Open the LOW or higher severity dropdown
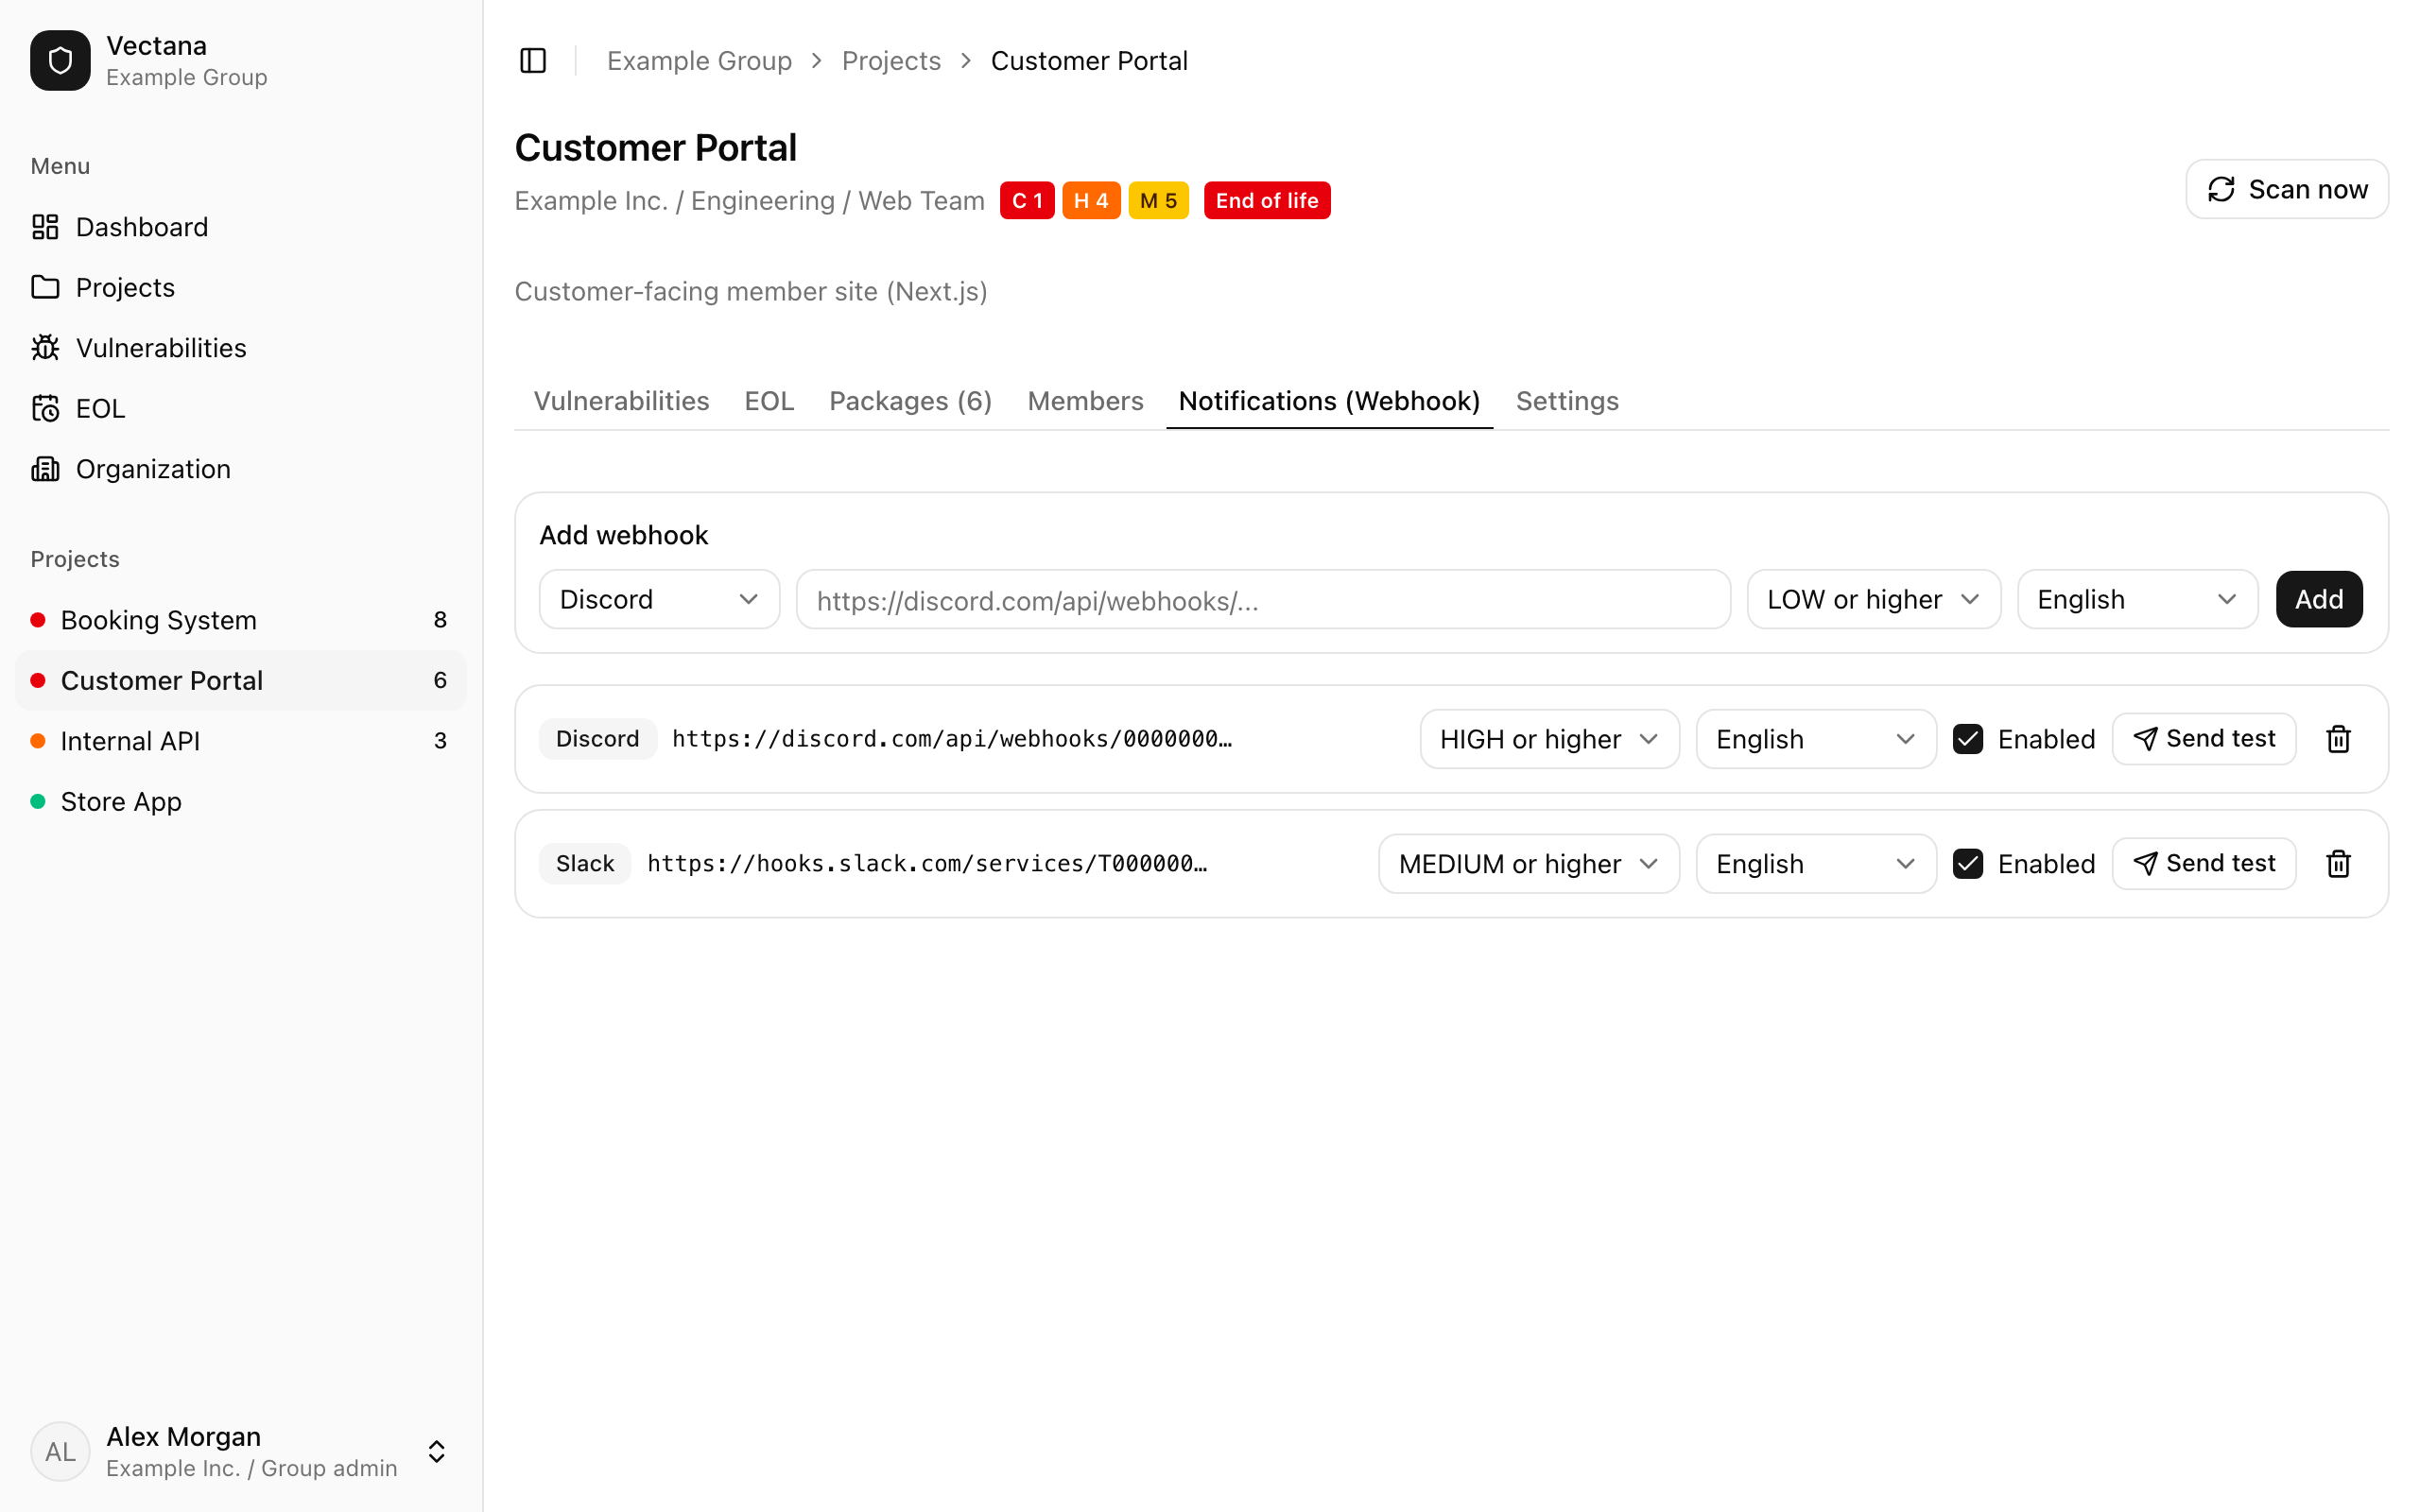This screenshot has width=2420, height=1512. point(1874,599)
